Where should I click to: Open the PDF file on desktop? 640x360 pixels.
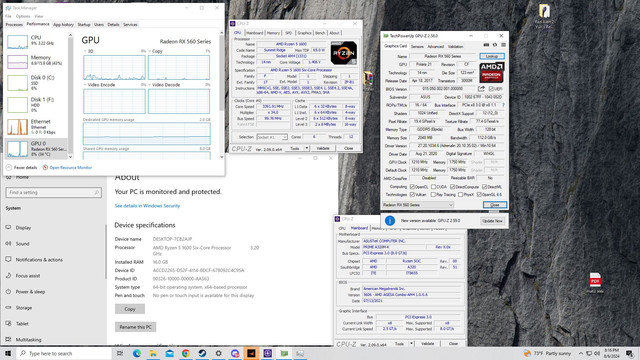click(595, 282)
